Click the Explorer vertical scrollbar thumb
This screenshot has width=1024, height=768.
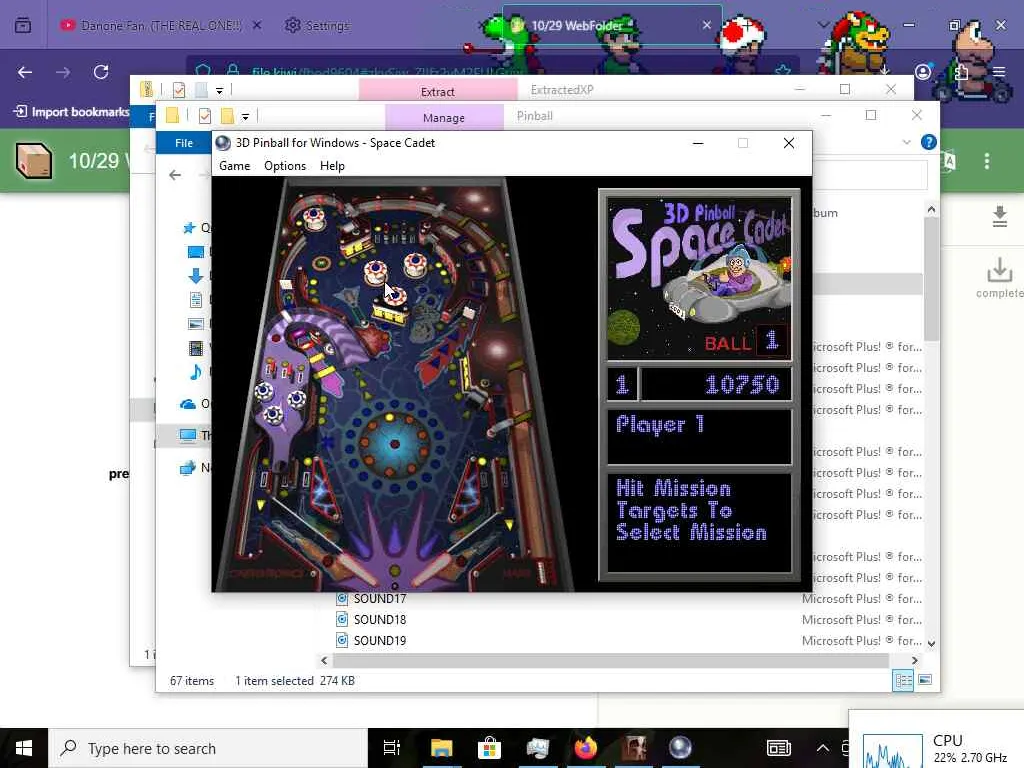pyautogui.click(x=931, y=280)
